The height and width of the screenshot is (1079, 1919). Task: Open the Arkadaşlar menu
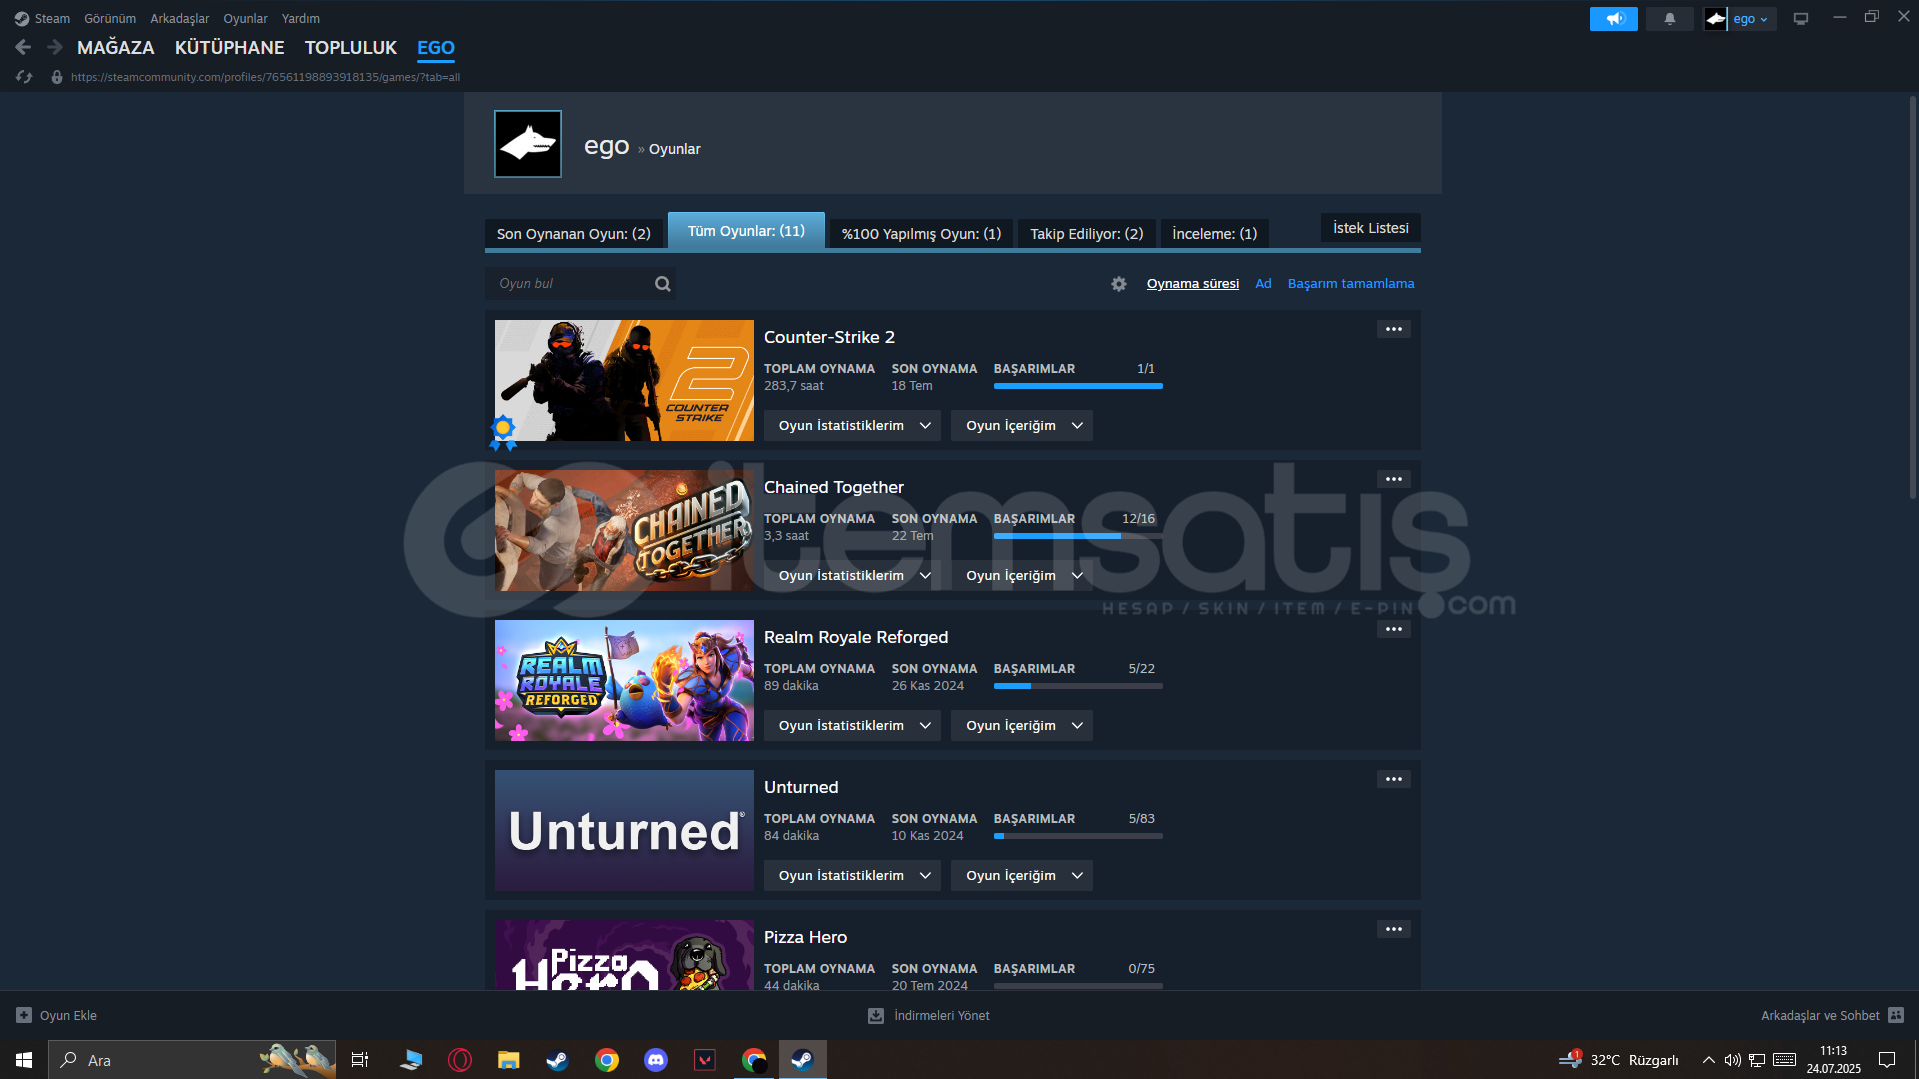pyautogui.click(x=180, y=19)
